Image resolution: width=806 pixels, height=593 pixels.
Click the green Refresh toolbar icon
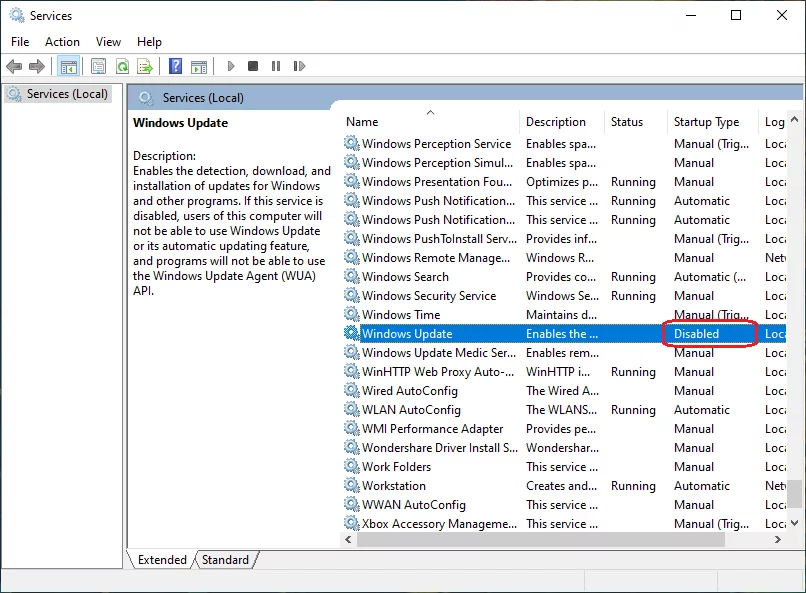coord(122,66)
